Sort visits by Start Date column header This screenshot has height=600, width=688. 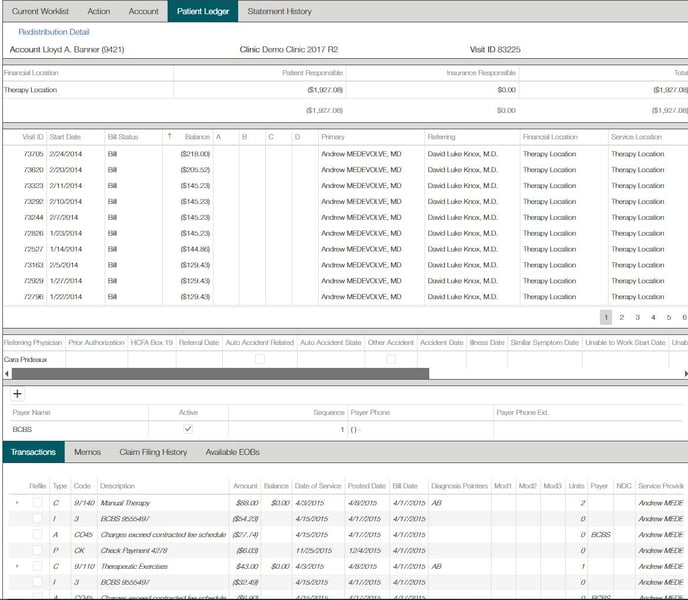(x=64, y=136)
